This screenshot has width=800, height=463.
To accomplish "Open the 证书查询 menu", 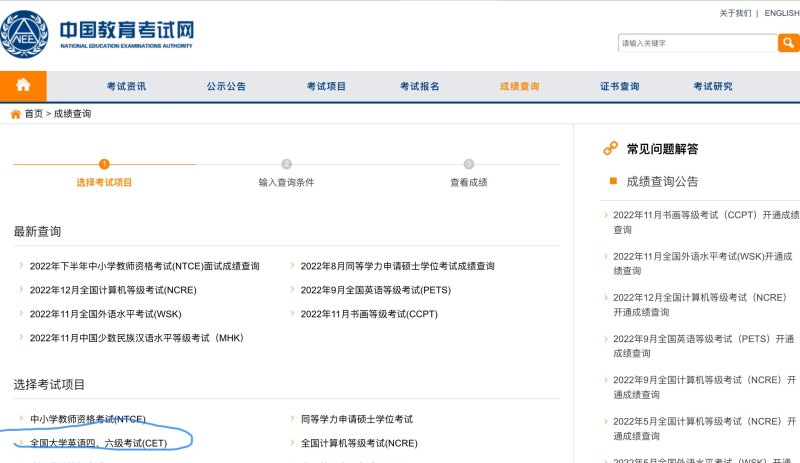I will pyautogui.click(x=619, y=86).
